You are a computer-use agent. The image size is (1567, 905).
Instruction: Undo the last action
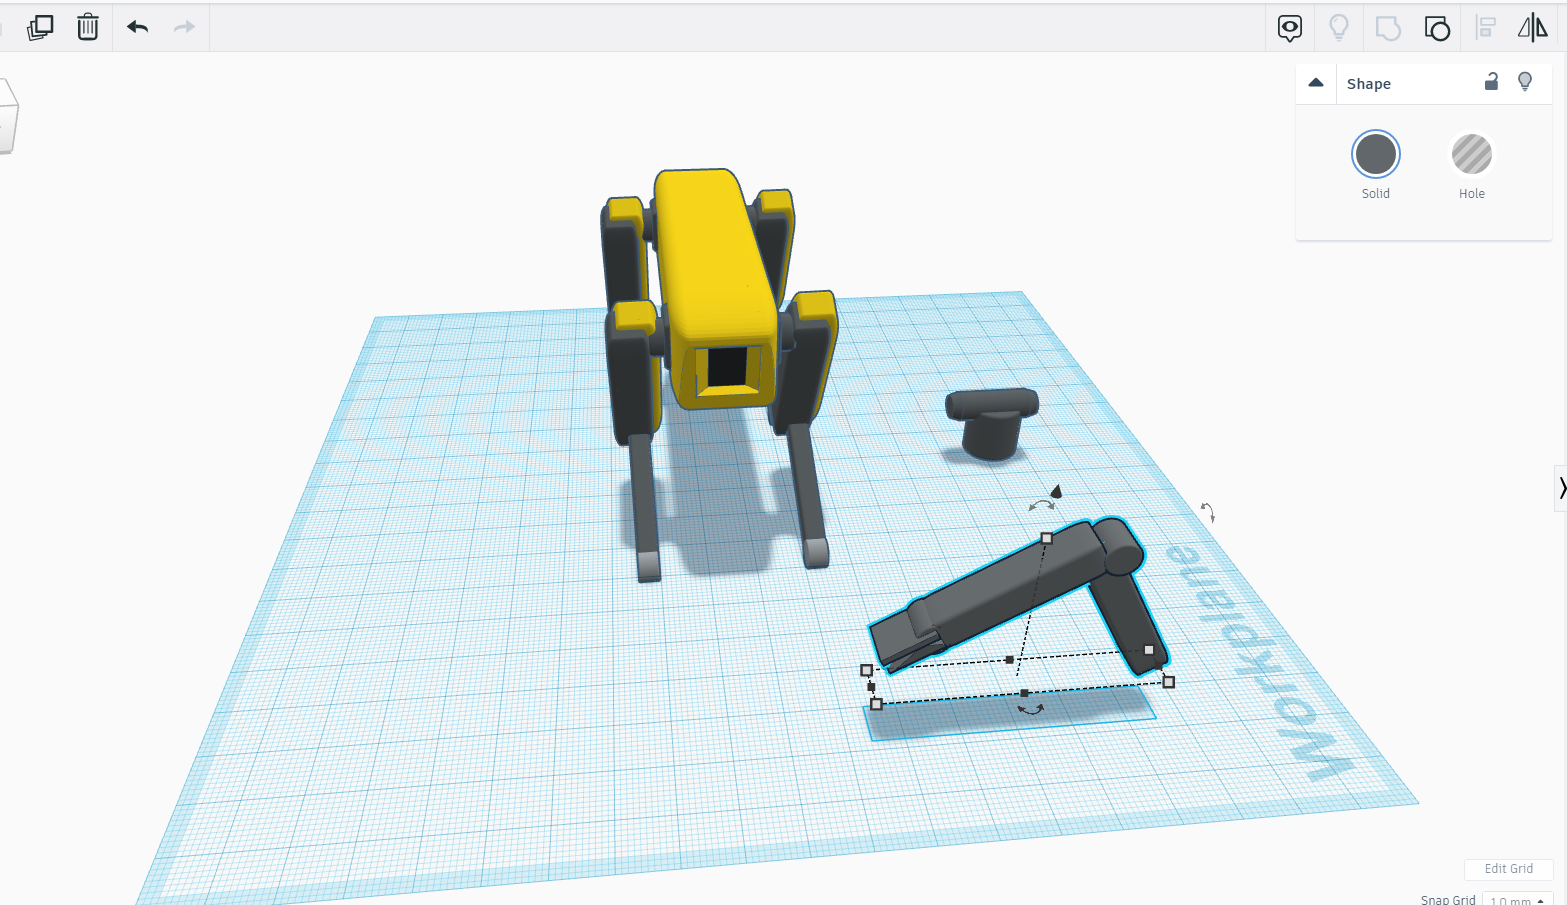(138, 27)
